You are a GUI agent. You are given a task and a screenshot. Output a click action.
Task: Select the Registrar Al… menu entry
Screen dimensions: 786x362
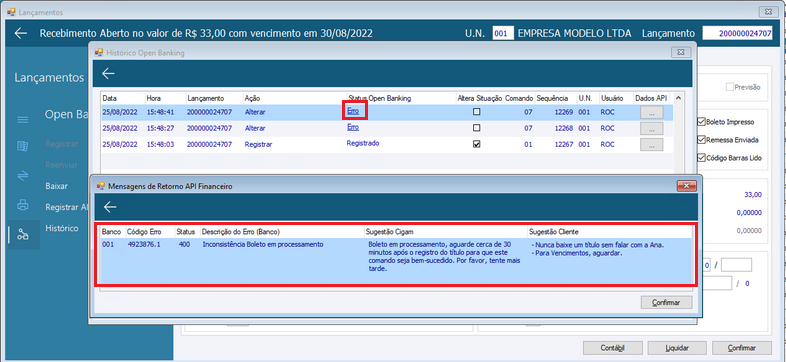click(x=66, y=207)
